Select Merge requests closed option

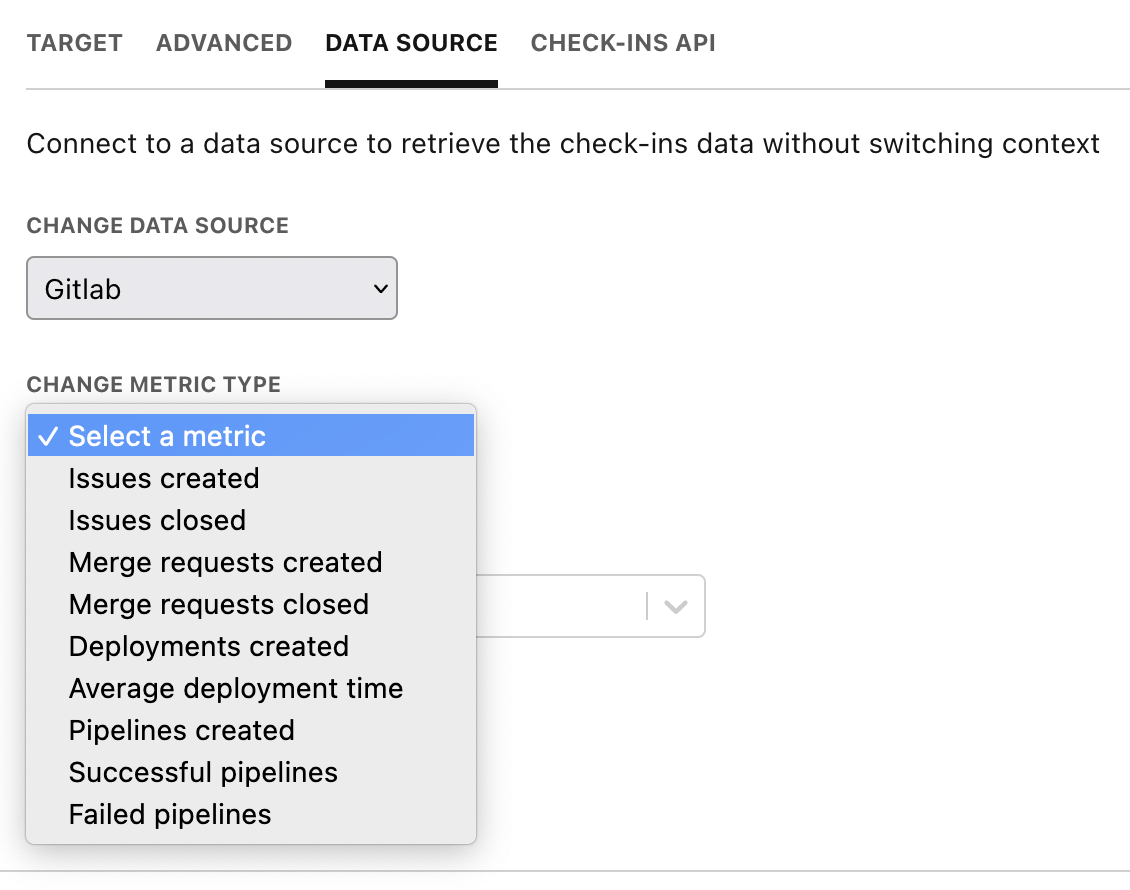tap(218, 604)
